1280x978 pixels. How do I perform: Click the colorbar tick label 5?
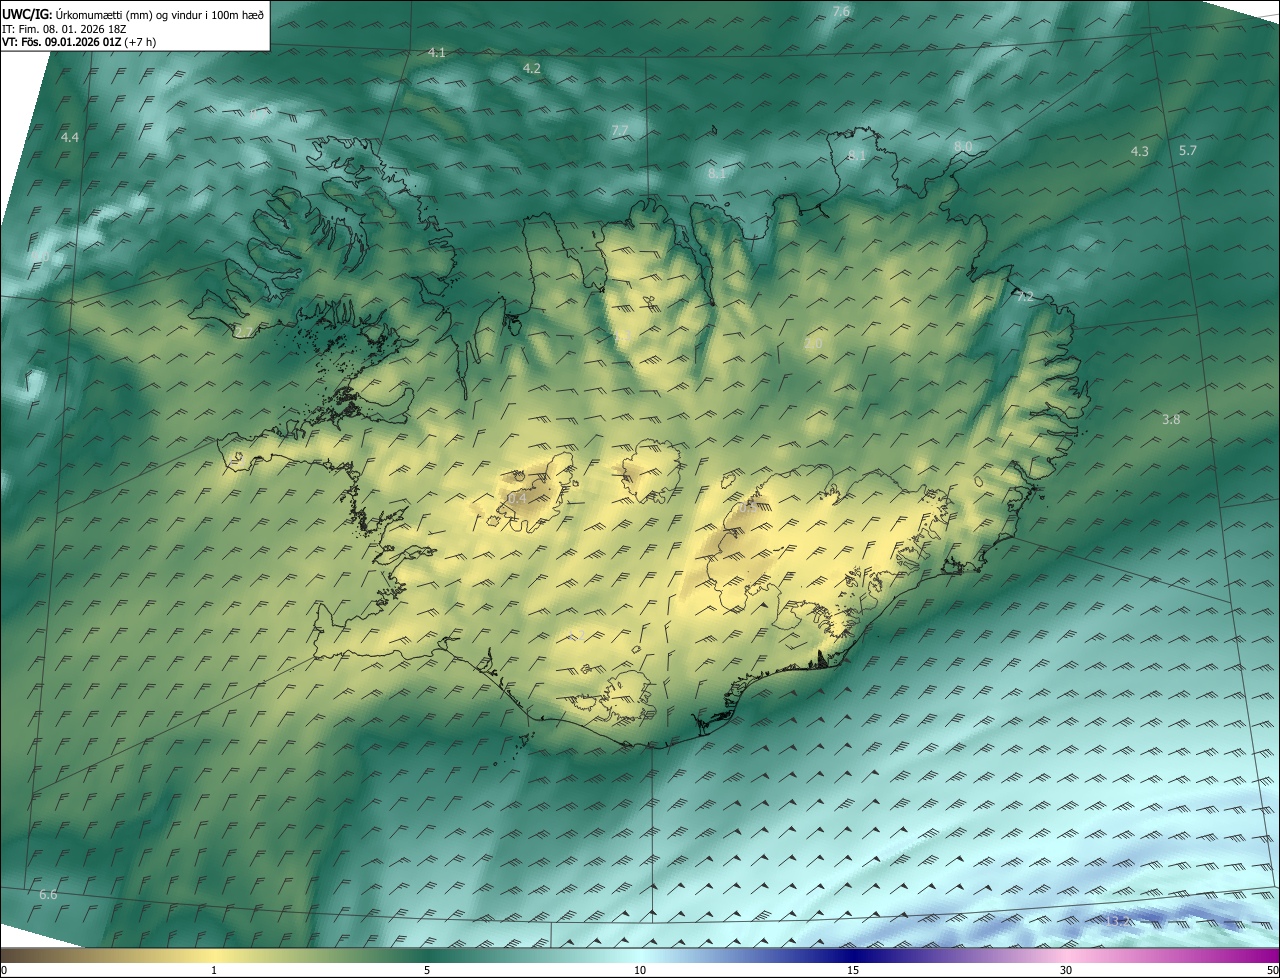tap(427, 970)
